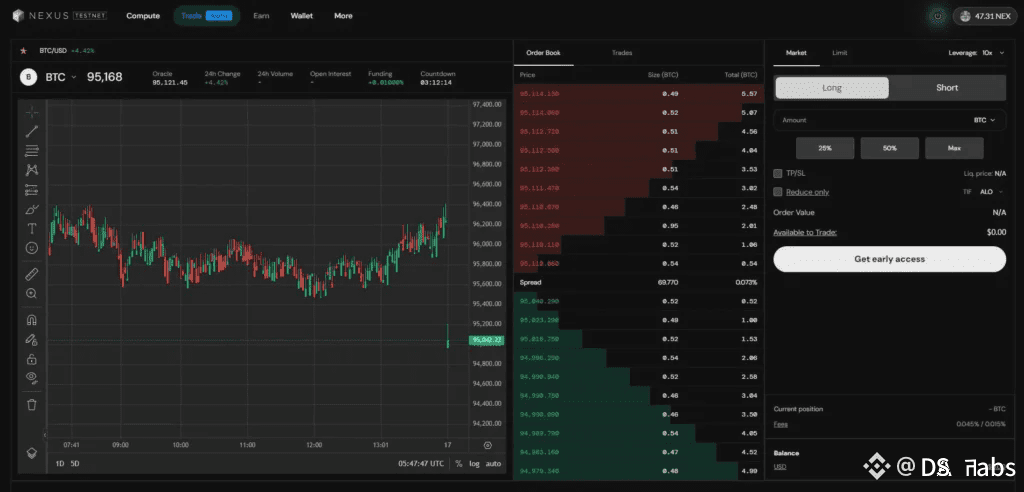This screenshot has width=1024, height=492.
Task: Hide all drawings with eye icon
Action: tap(31, 377)
